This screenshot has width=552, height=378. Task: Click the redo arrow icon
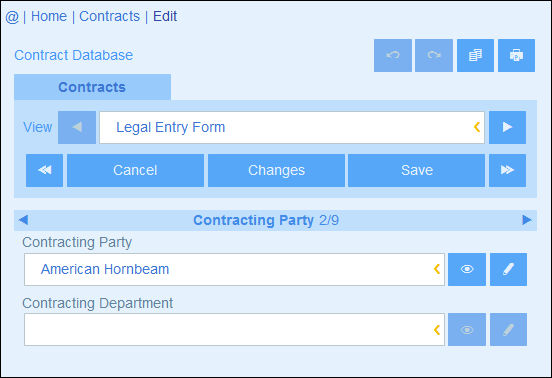tap(434, 55)
